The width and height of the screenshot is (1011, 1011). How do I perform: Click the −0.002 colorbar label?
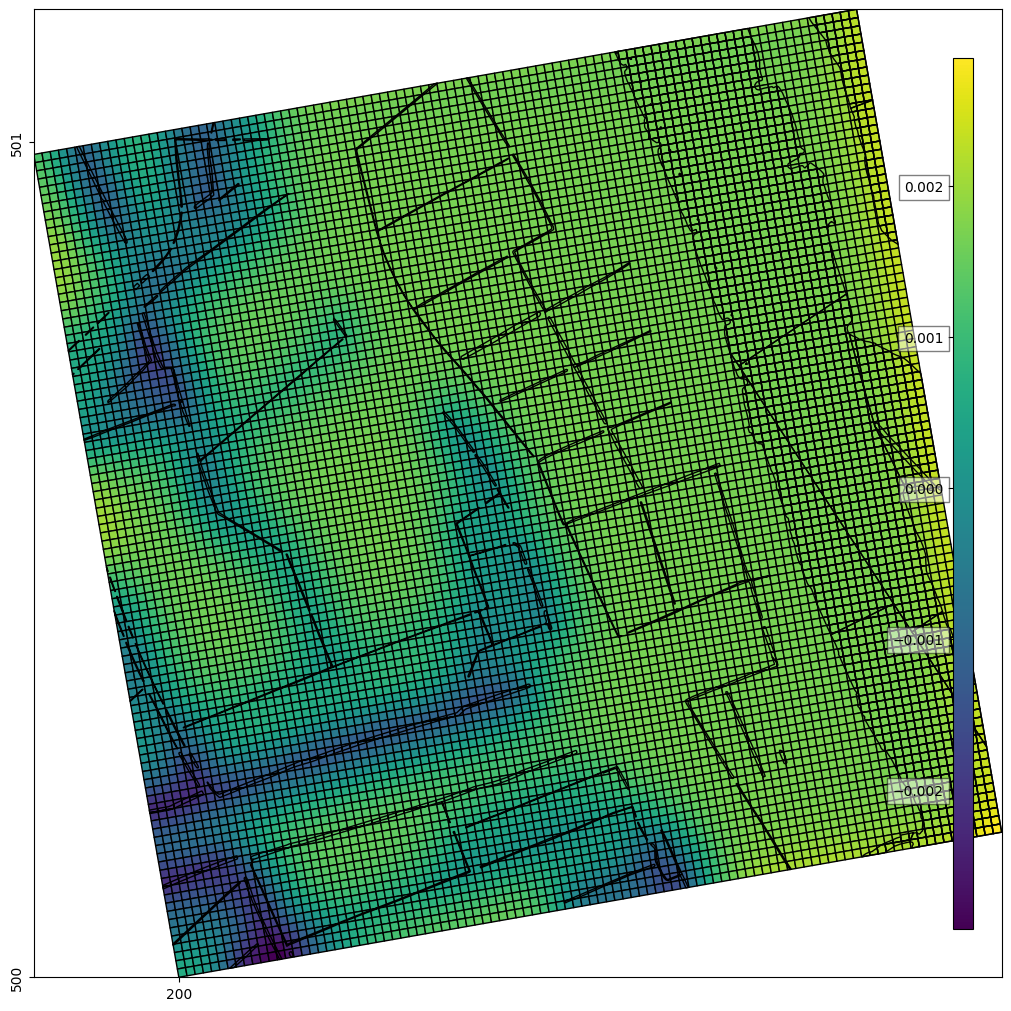pos(919,791)
